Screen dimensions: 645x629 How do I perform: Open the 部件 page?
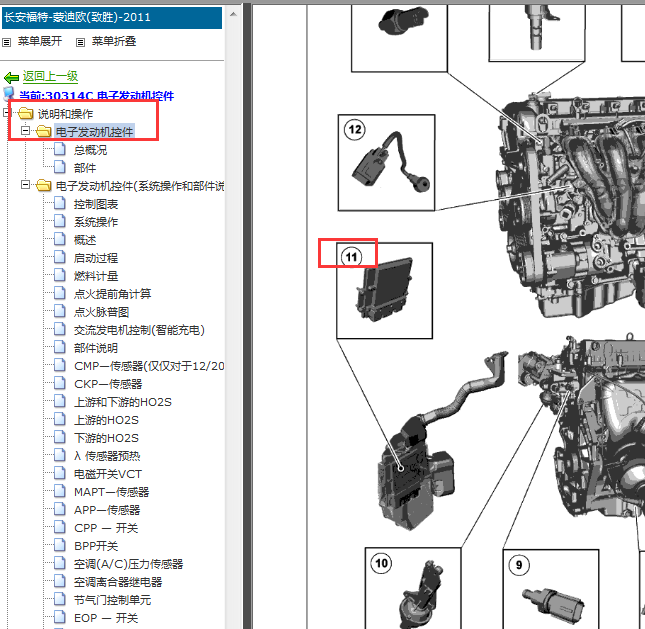(x=85, y=168)
